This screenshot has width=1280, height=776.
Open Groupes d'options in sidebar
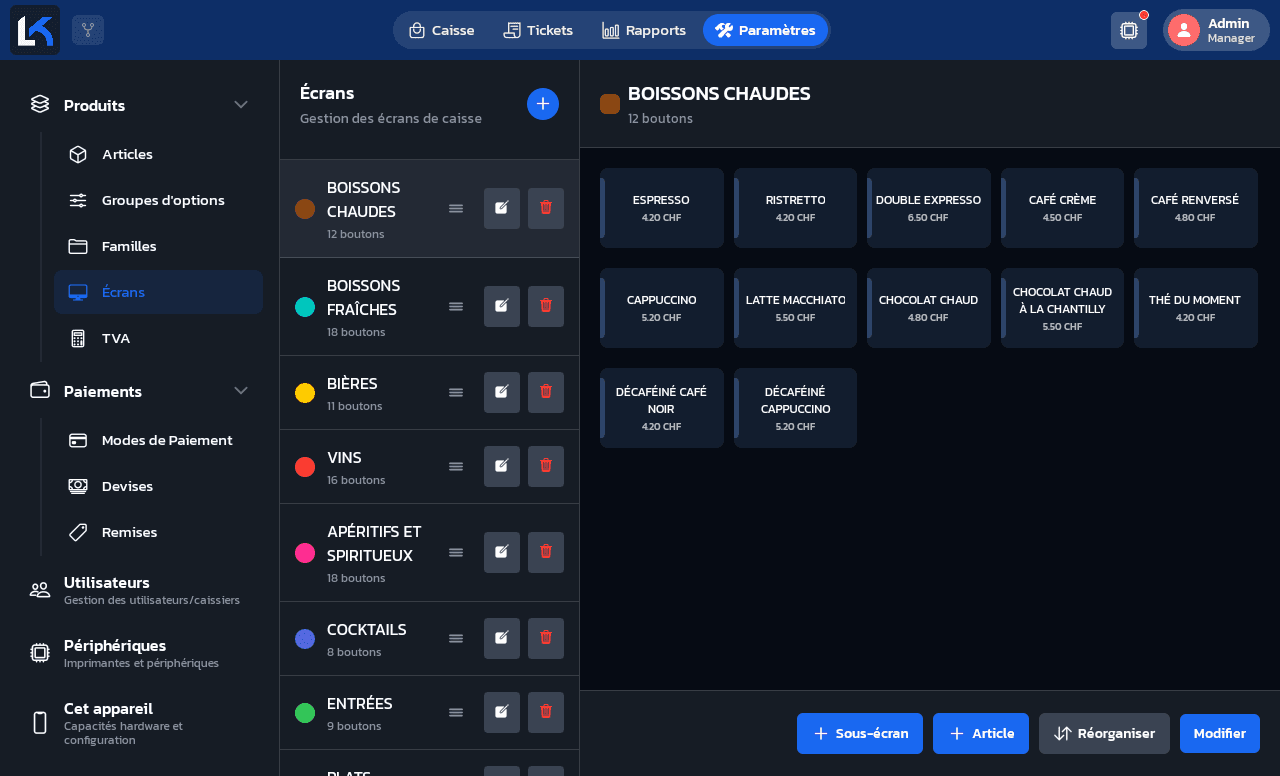click(x=159, y=200)
